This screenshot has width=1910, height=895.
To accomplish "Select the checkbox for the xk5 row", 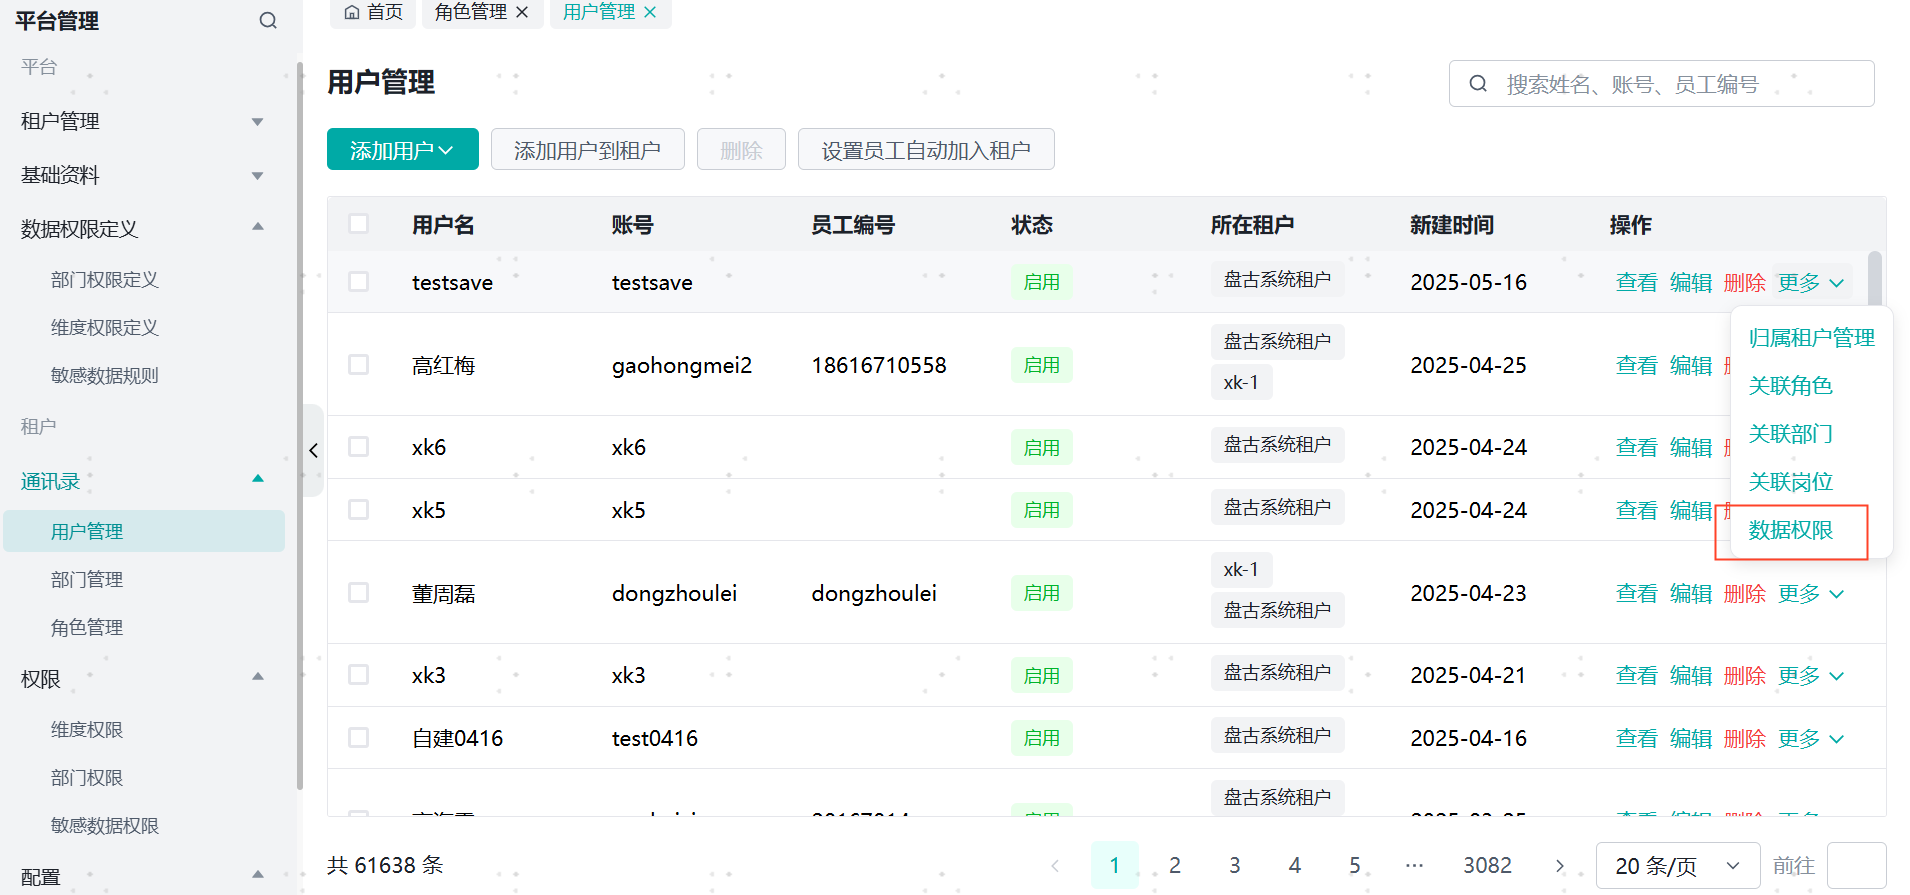I will coord(358,510).
